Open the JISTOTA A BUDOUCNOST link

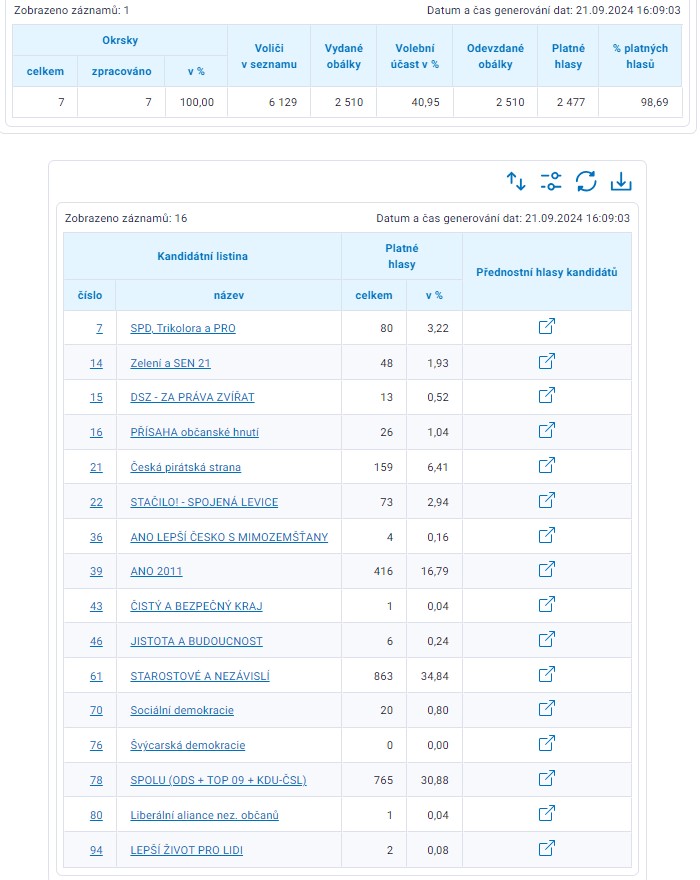point(196,641)
